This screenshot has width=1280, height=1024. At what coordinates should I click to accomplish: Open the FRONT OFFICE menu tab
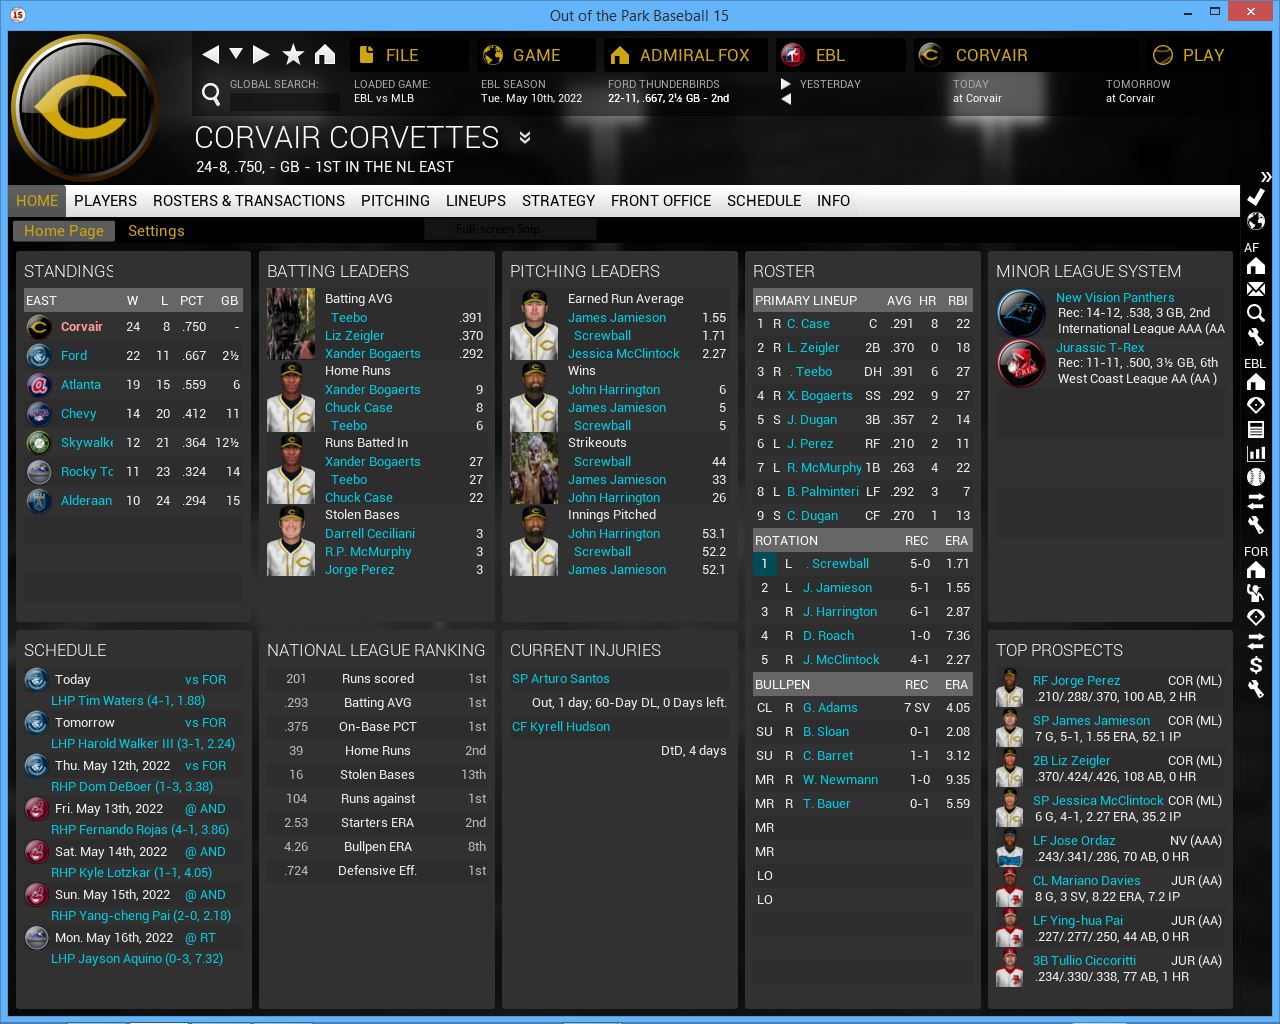660,201
